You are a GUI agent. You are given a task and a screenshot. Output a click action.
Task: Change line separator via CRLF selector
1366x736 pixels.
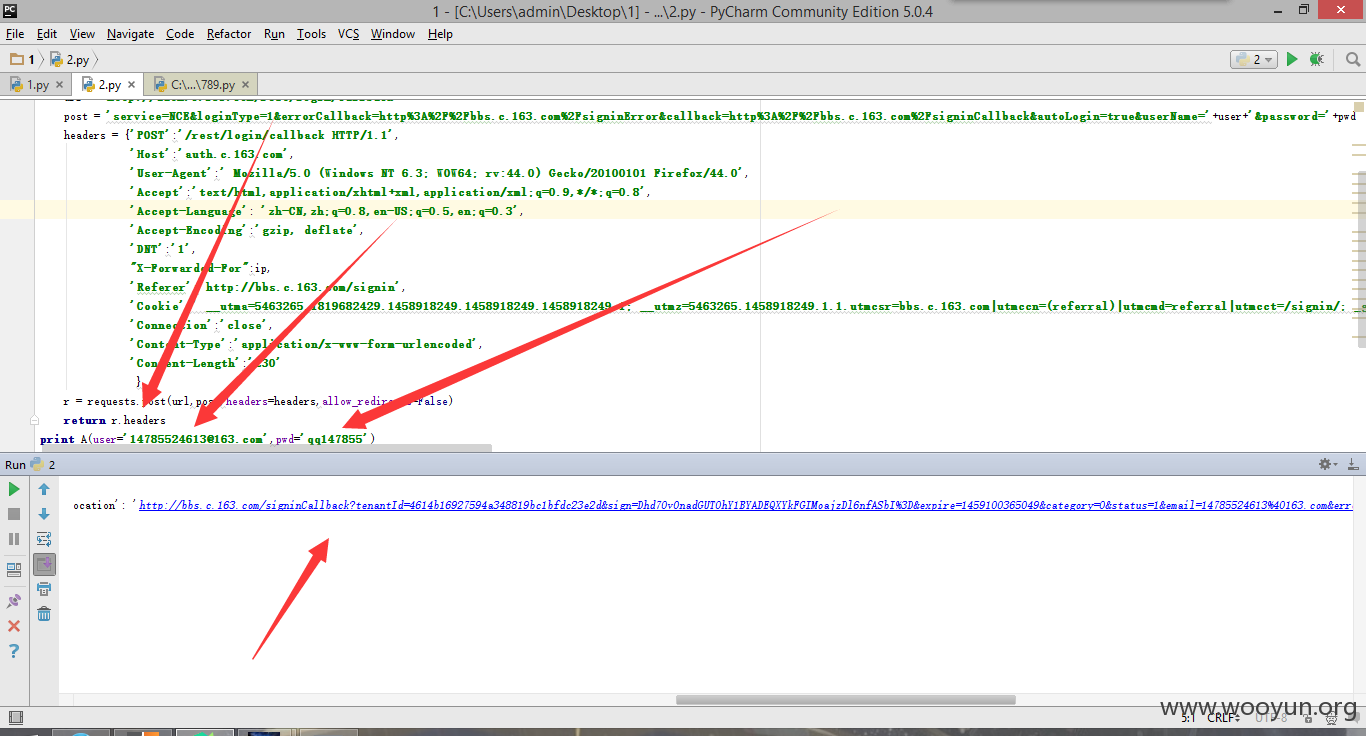1223,717
